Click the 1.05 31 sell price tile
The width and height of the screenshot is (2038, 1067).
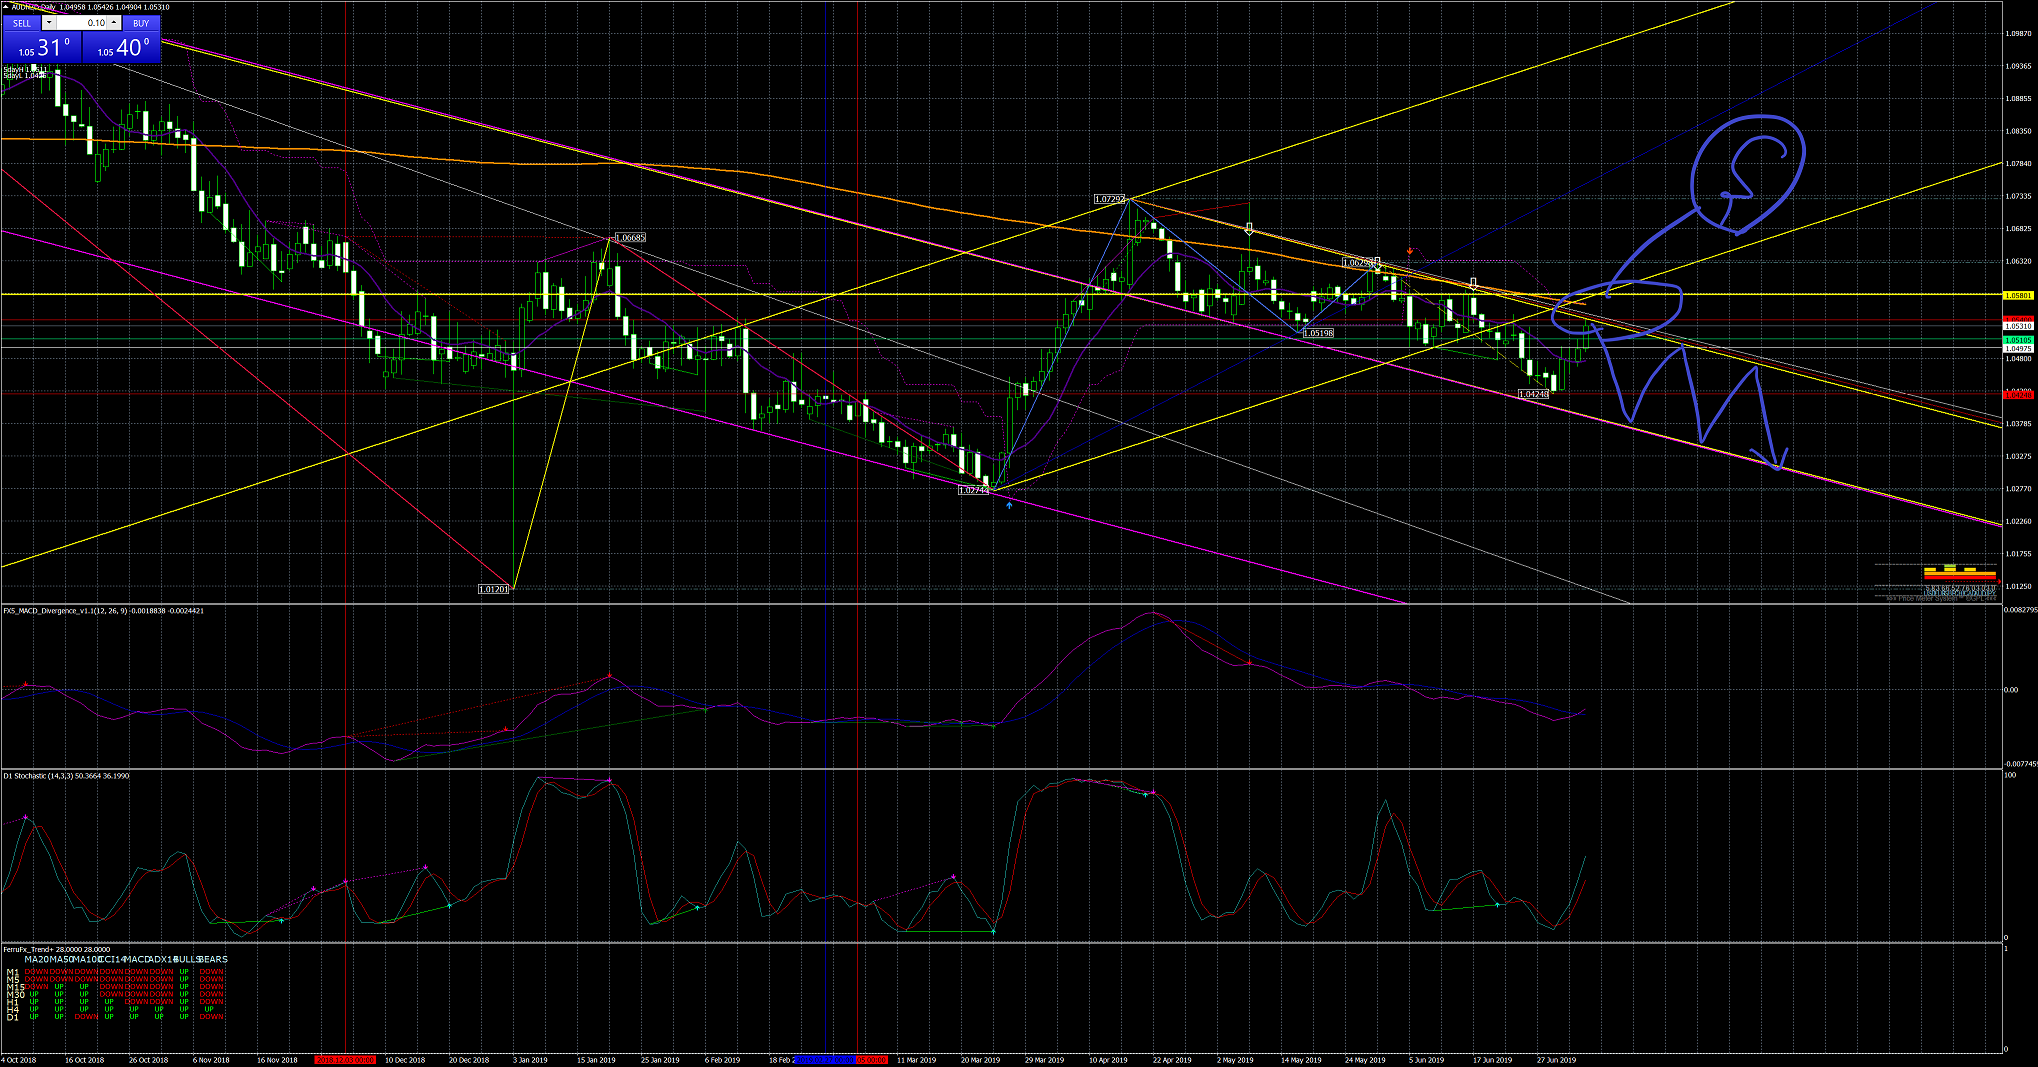[42, 47]
